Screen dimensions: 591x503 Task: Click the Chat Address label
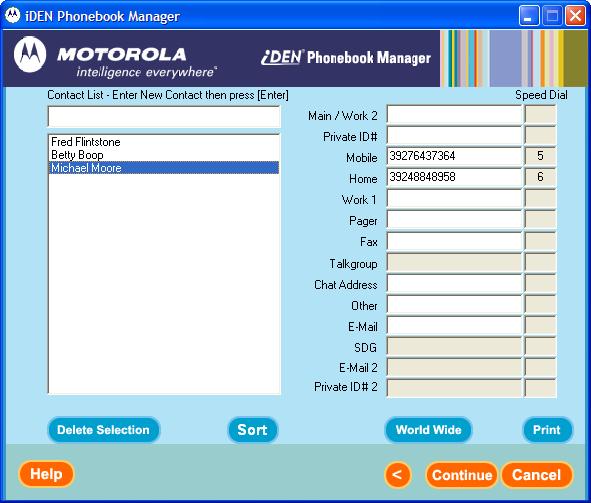coord(346,284)
